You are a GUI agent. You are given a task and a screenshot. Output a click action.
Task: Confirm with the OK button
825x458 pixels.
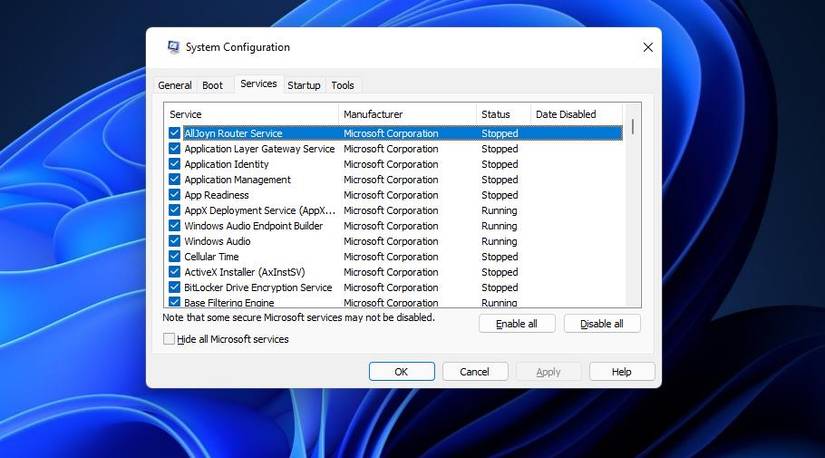click(x=401, y=372)
